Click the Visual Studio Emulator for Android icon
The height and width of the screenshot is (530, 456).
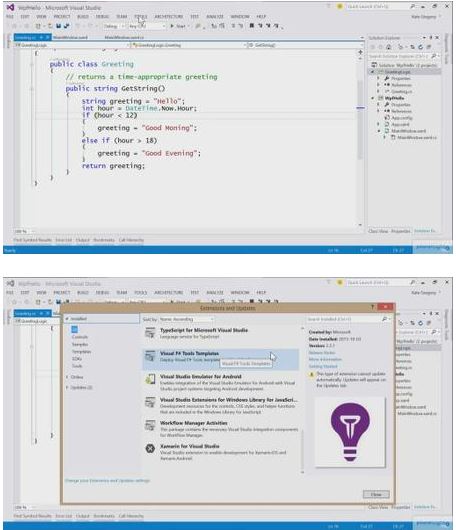150,379
